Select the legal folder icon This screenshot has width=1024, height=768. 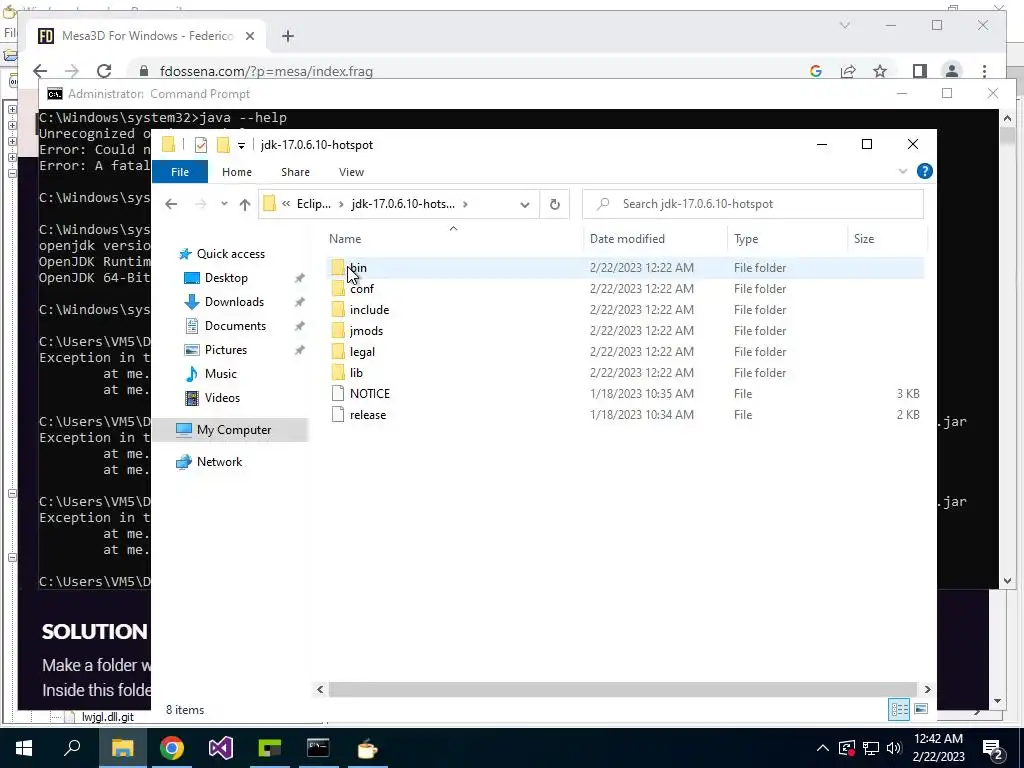point(338,351)
